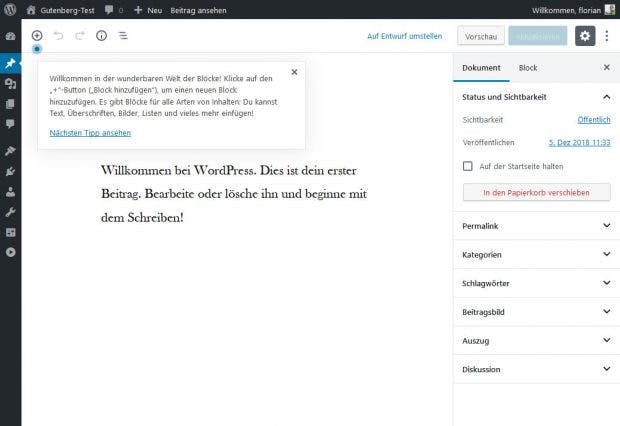Click In den Papierkorb verschieben
This screenshot has width=620, height=426.
click(x=537, y=193)
